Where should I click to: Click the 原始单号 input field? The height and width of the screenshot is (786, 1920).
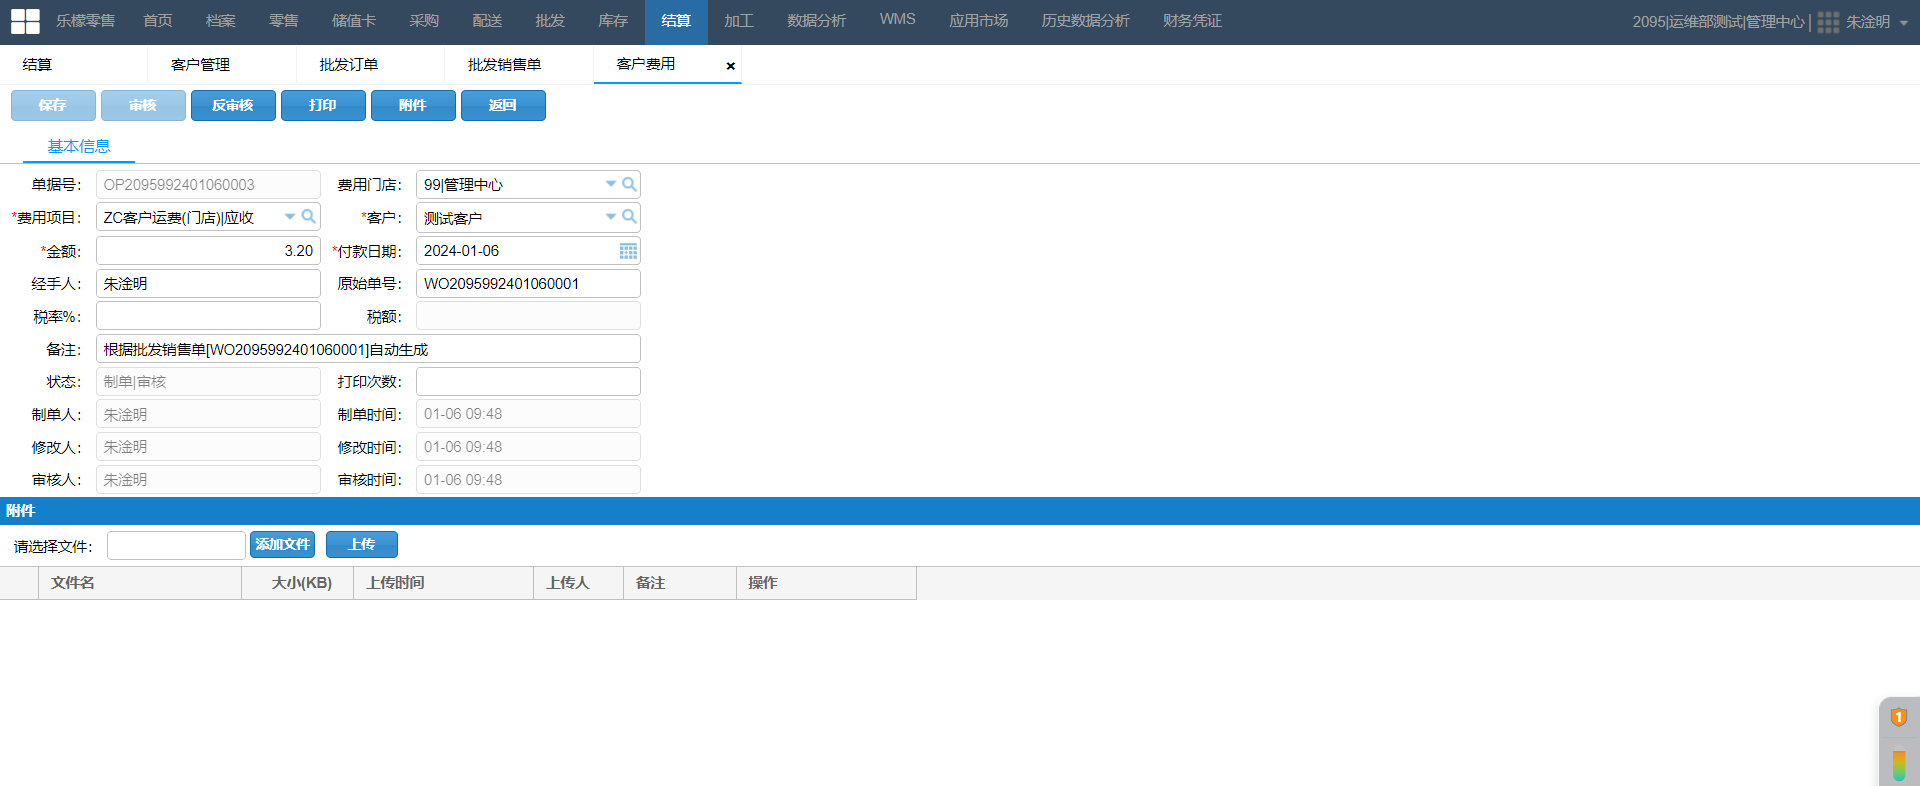pyautogui.click(x=528, y=284)
